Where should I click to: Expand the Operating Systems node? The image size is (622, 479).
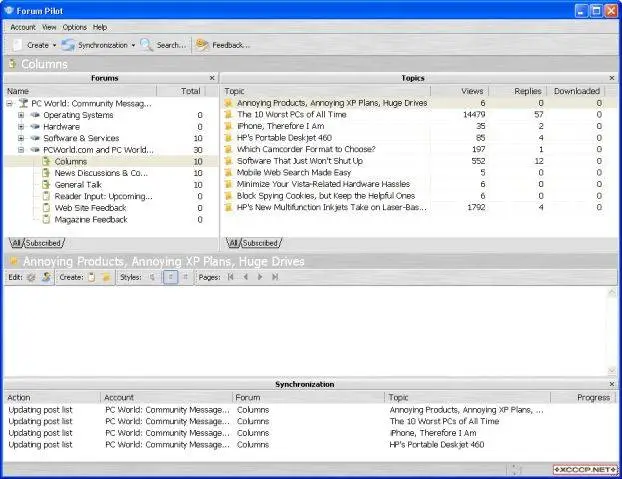[21, 115]
